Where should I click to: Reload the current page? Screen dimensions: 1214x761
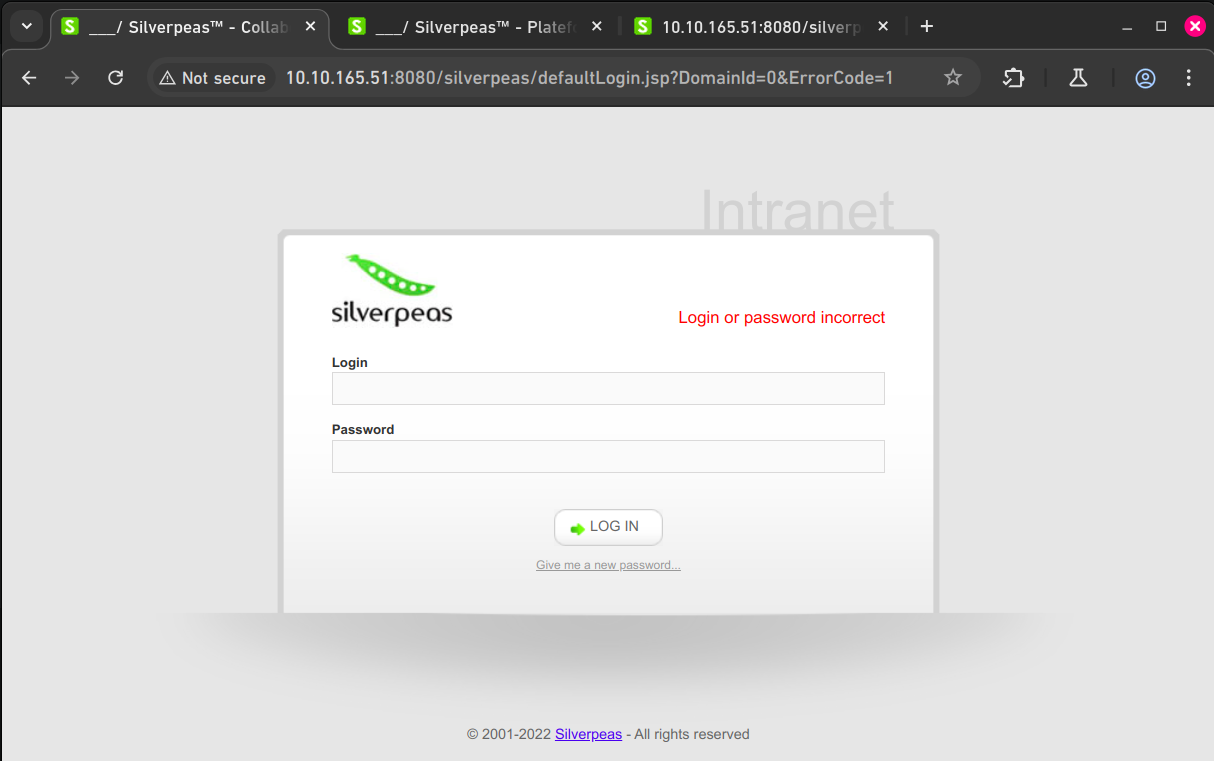click(x=116, y=78)
